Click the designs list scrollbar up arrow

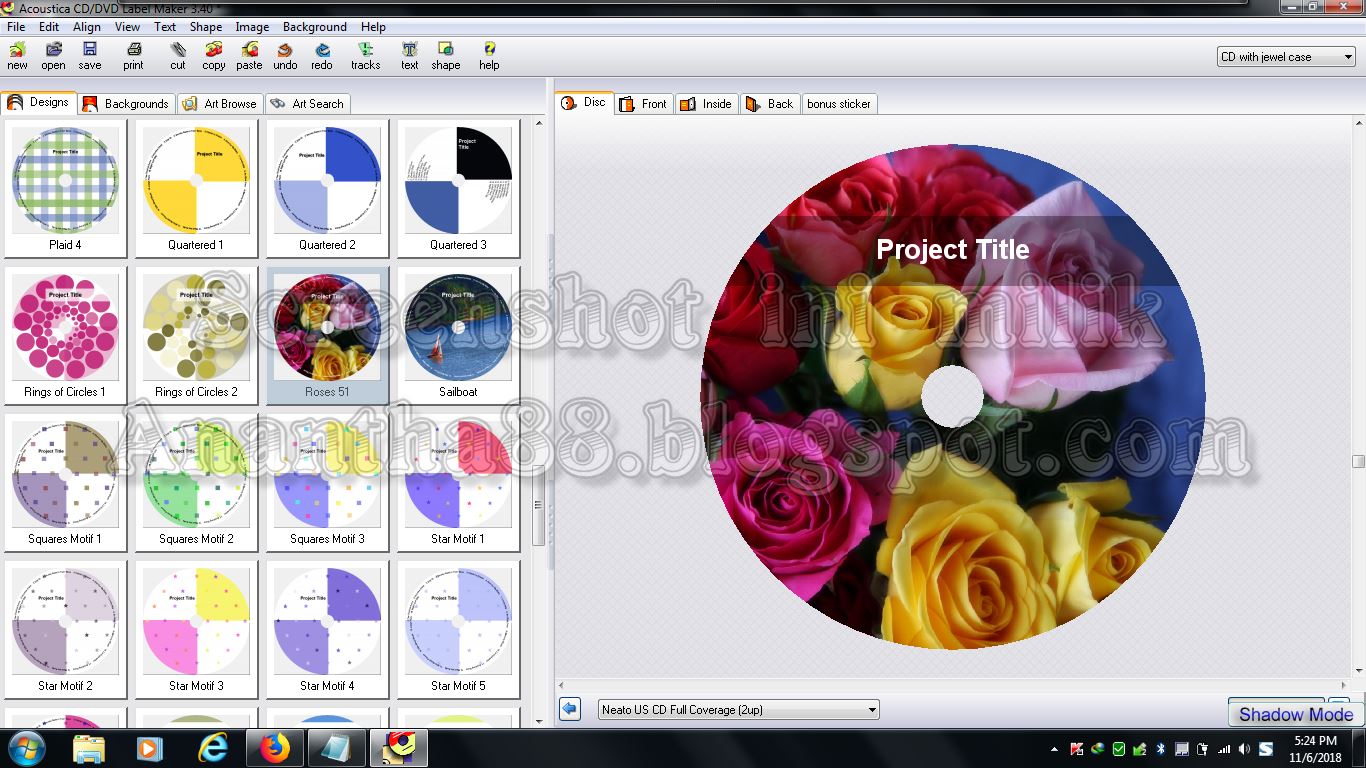(x=539, y=124)
